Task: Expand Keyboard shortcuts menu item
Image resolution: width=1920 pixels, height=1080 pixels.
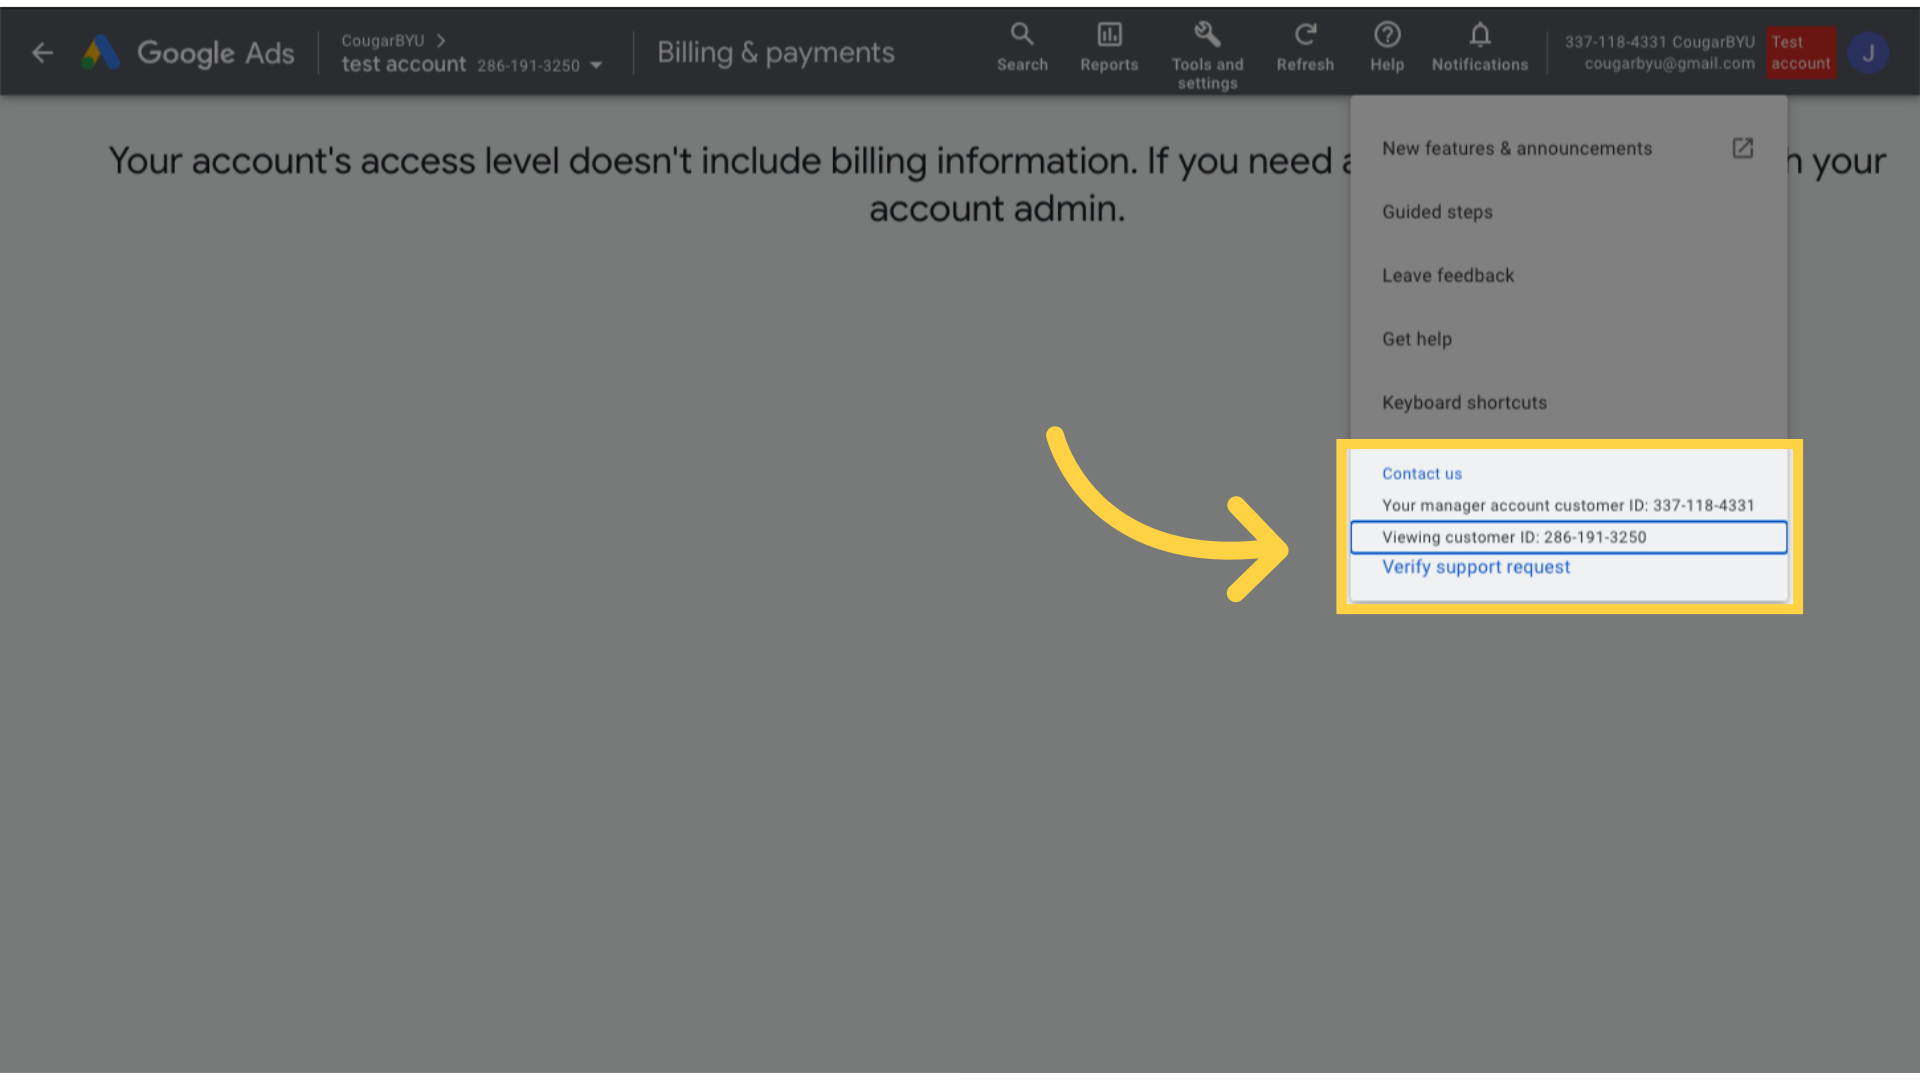Action: 1465,402
